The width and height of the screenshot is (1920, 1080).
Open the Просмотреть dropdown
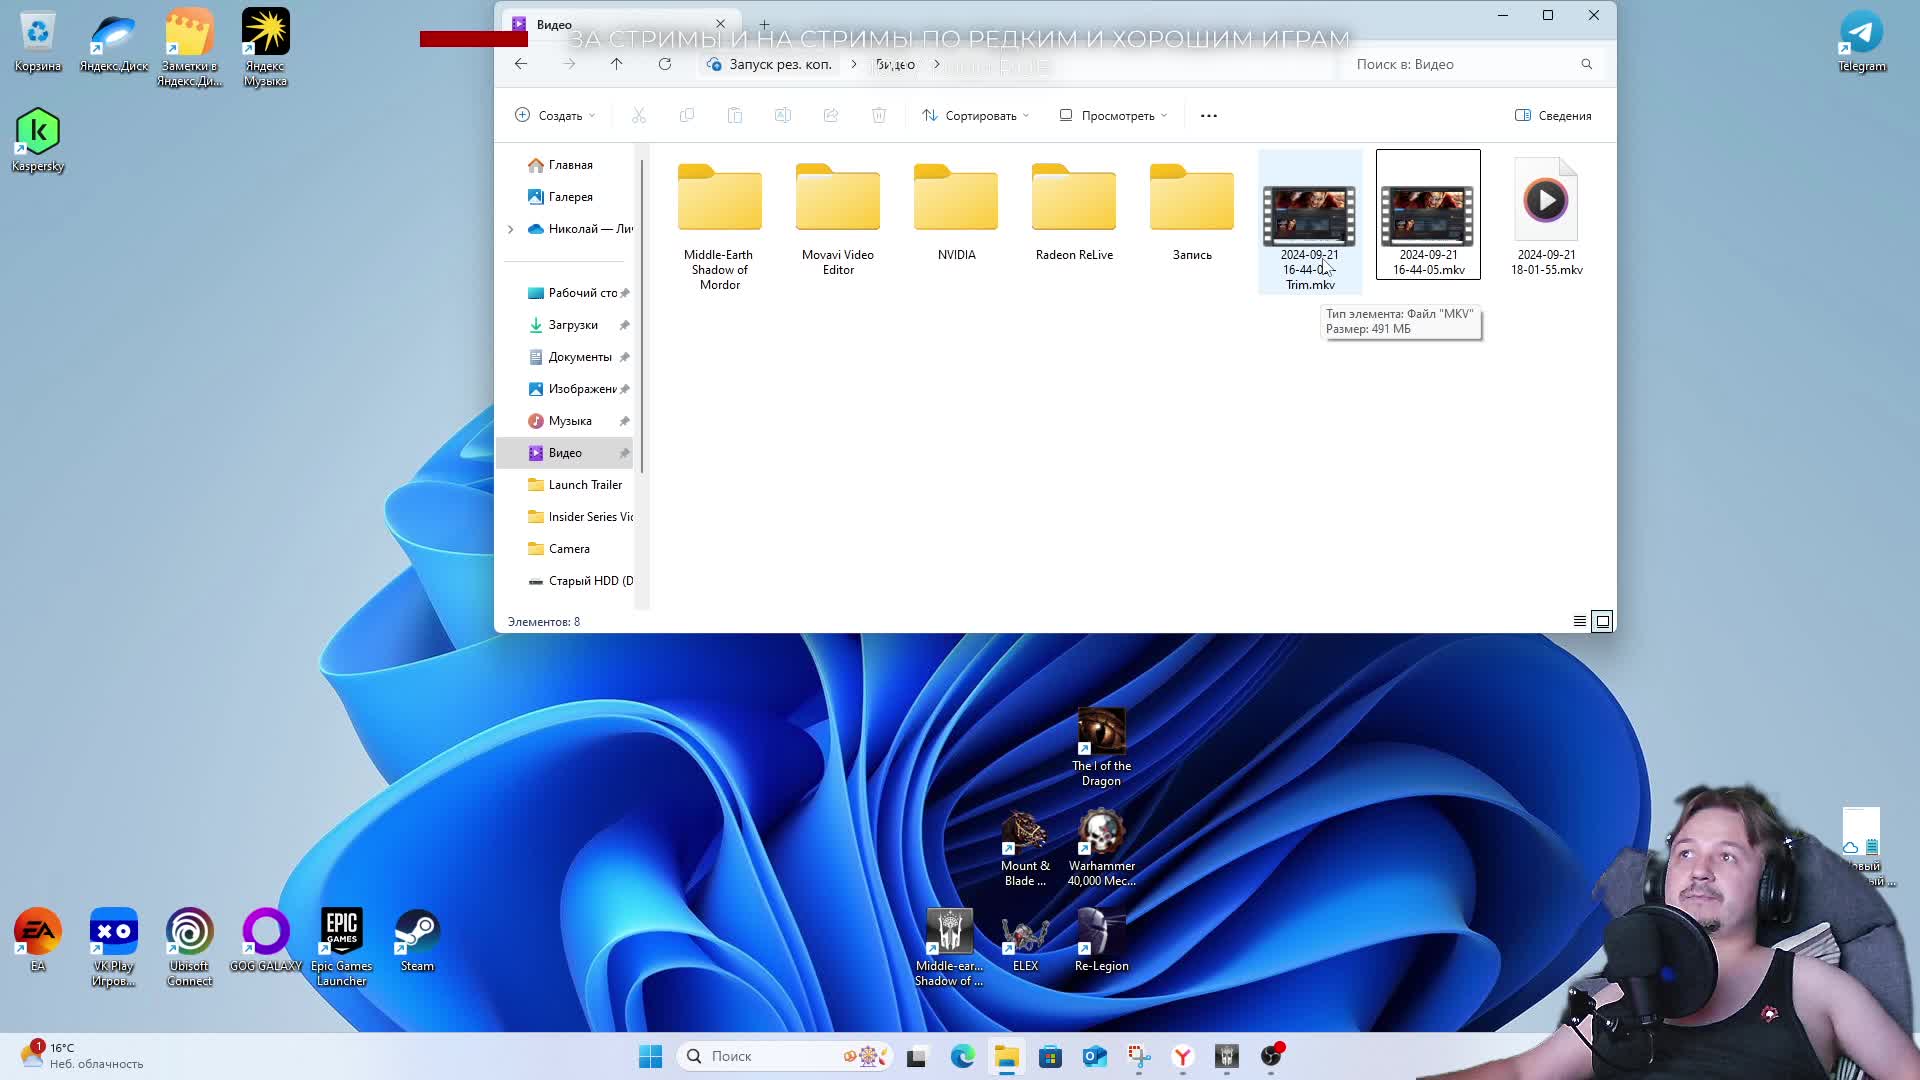pyautogui.click(x=1113, y=116)
